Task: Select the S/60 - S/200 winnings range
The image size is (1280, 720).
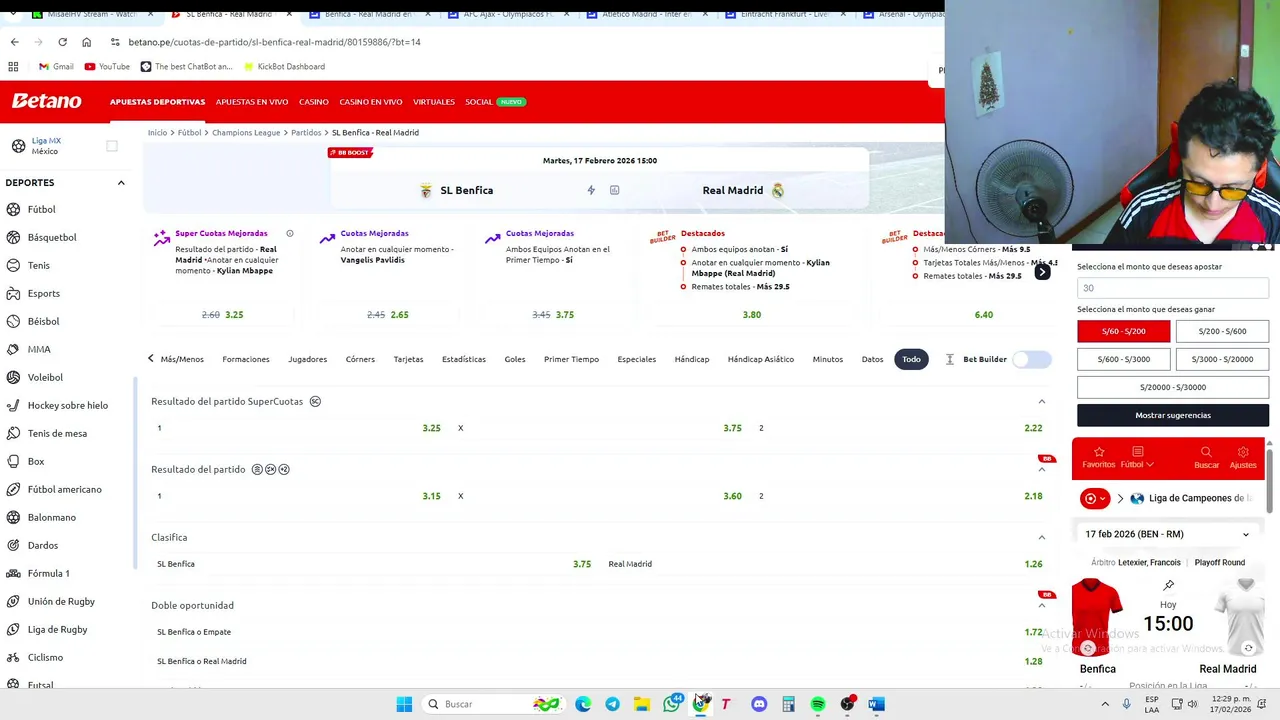Action: [x=1123, y=331]
